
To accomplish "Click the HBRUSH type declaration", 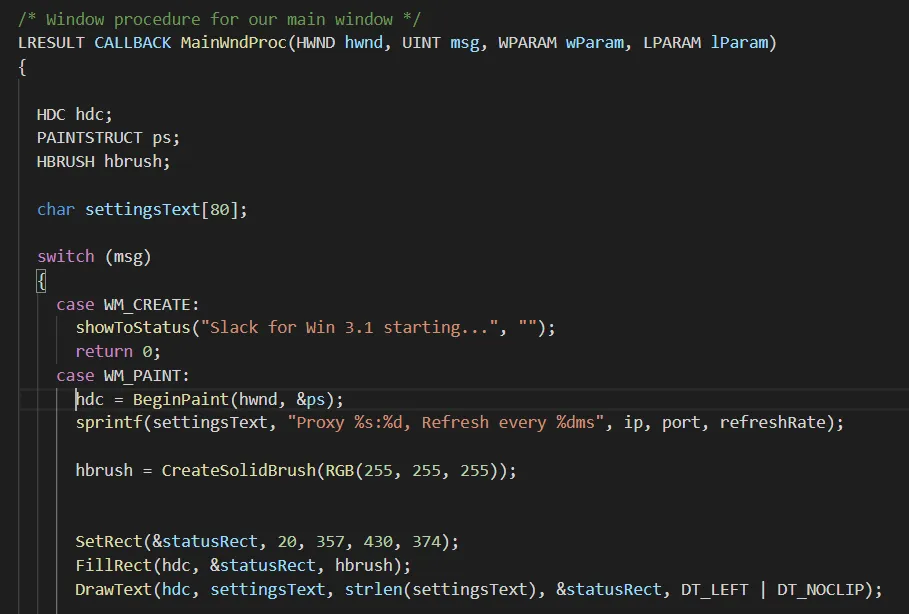I will pos(66,161).
